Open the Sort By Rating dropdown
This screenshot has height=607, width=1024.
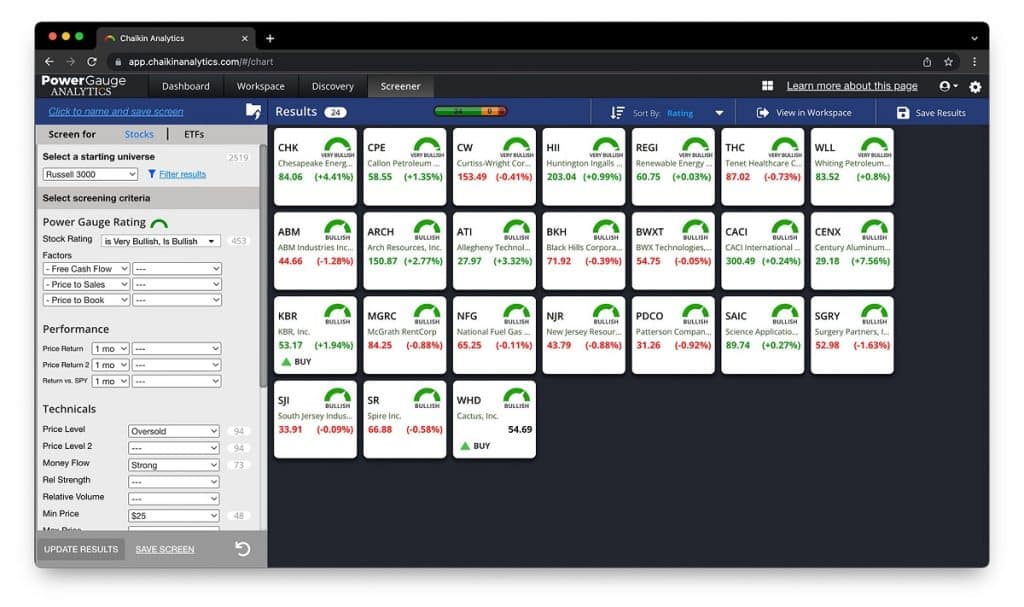(718, 113)
